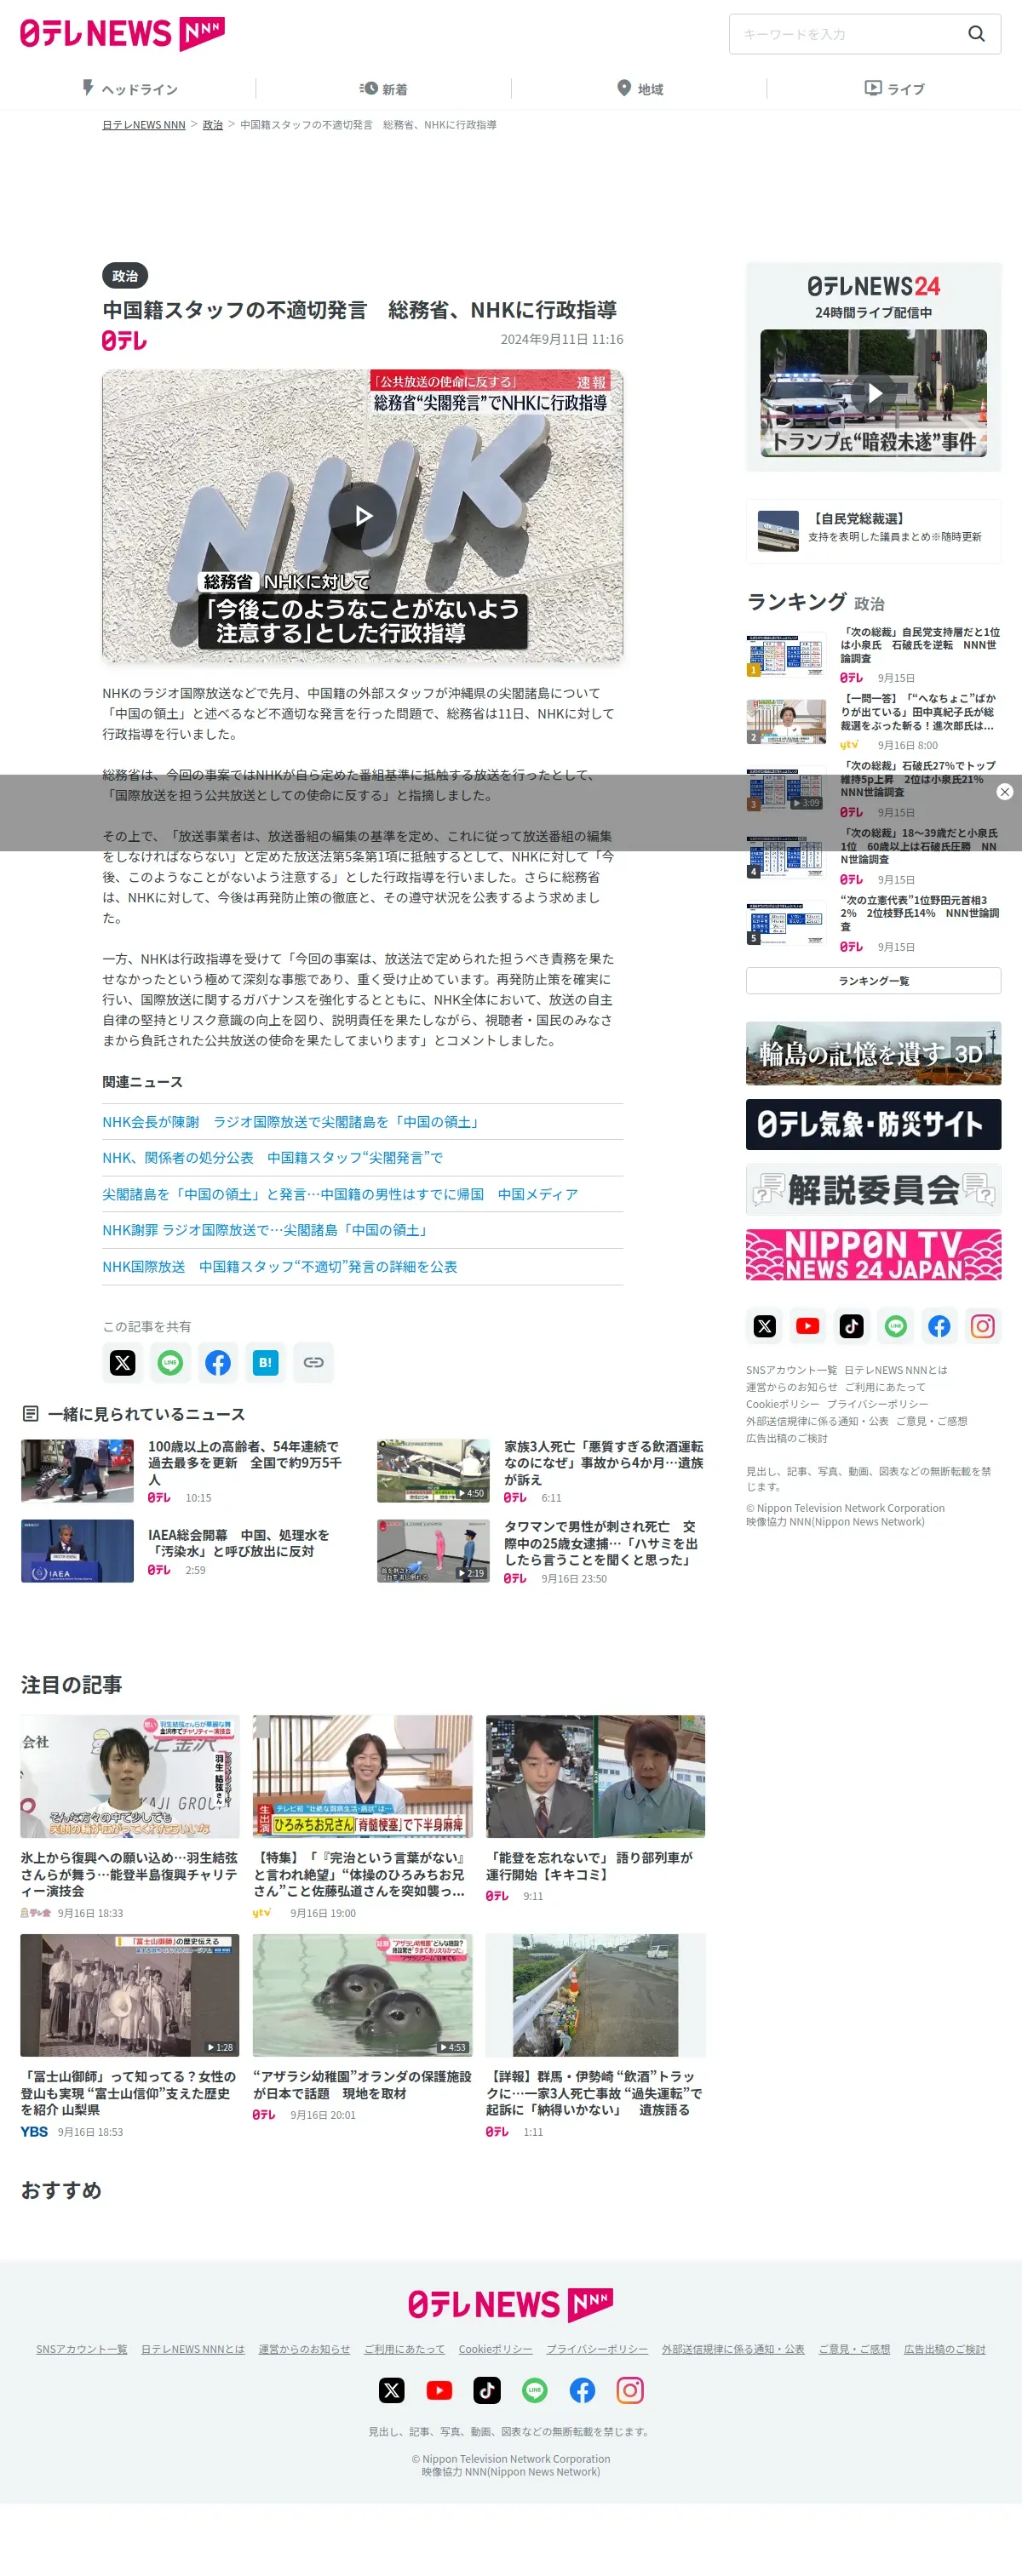Open the 地域 tab
This screenshot has width=1022, height=2576.
640,89
